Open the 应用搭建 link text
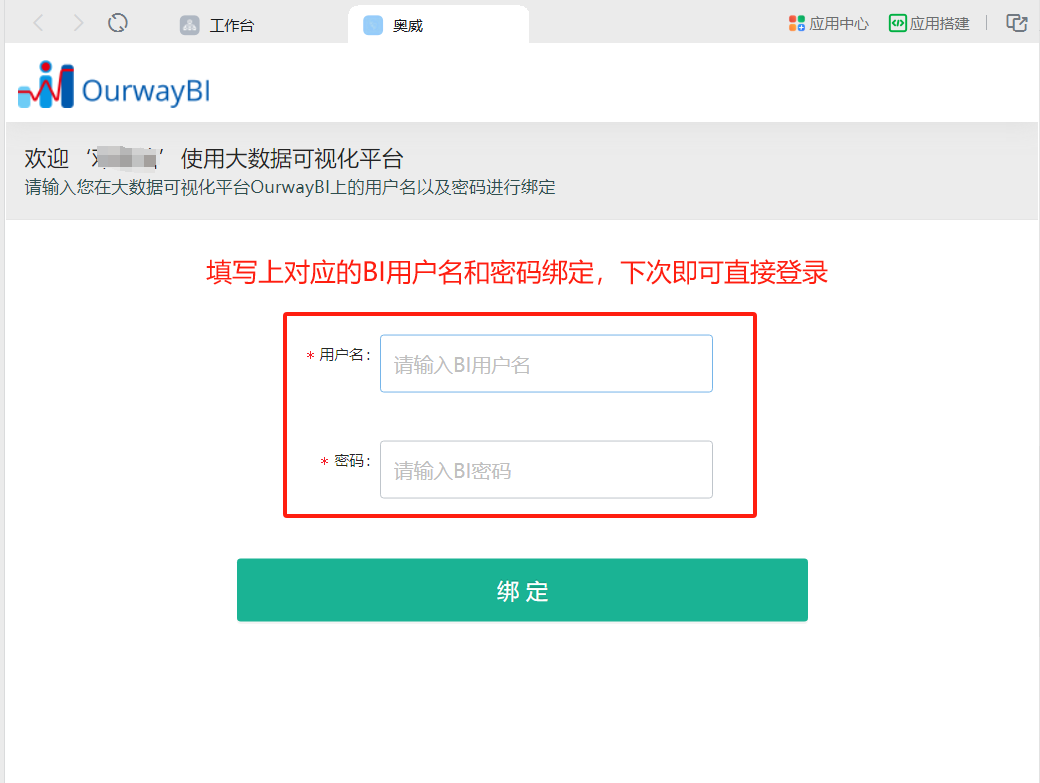Screen dimensions: 1040x783 [939, 24]
